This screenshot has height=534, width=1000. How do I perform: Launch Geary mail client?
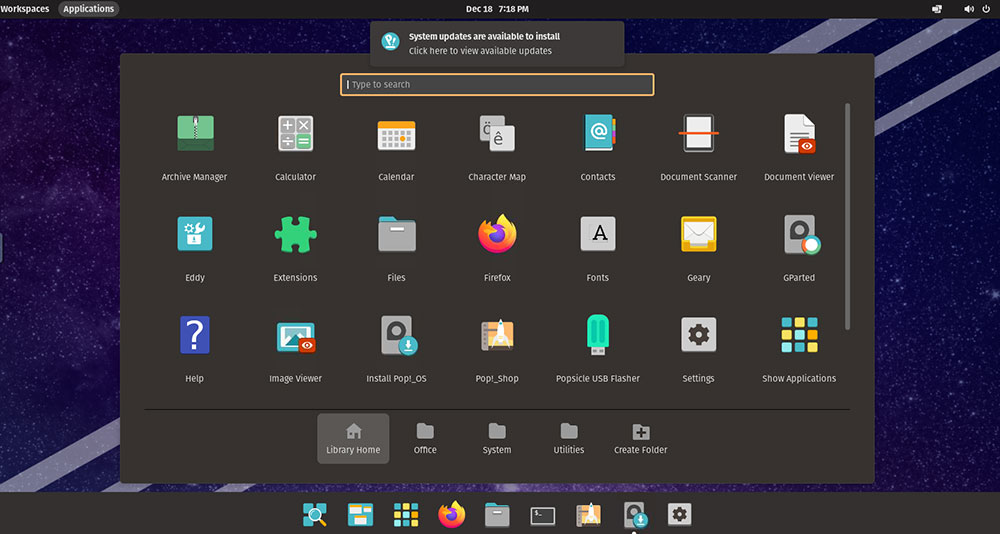(698, 234)
